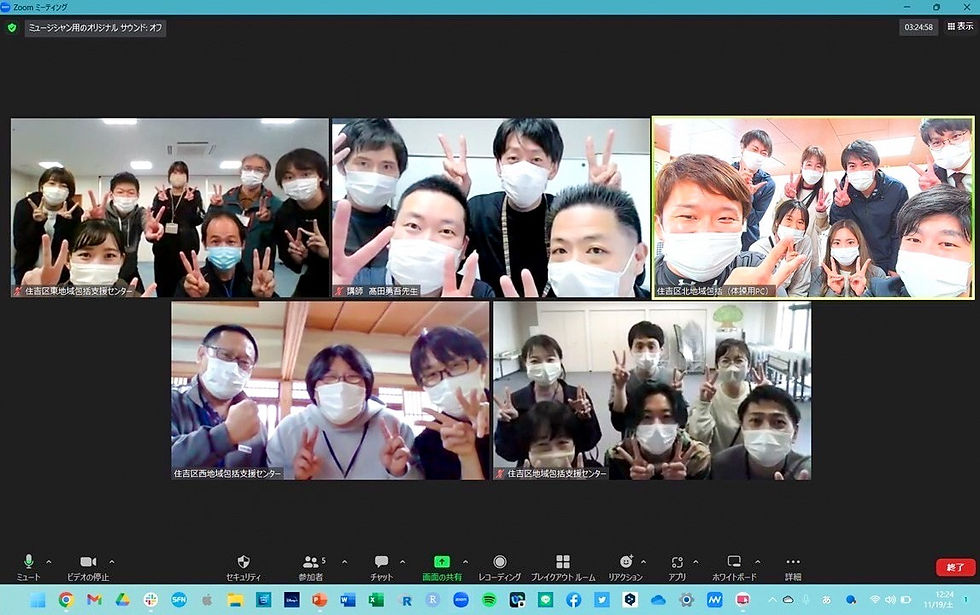Image resolution: width=980 pixels, height=615 pixels.
Task: Open Disney+ from the taskbar
Action: coord(291,600)
